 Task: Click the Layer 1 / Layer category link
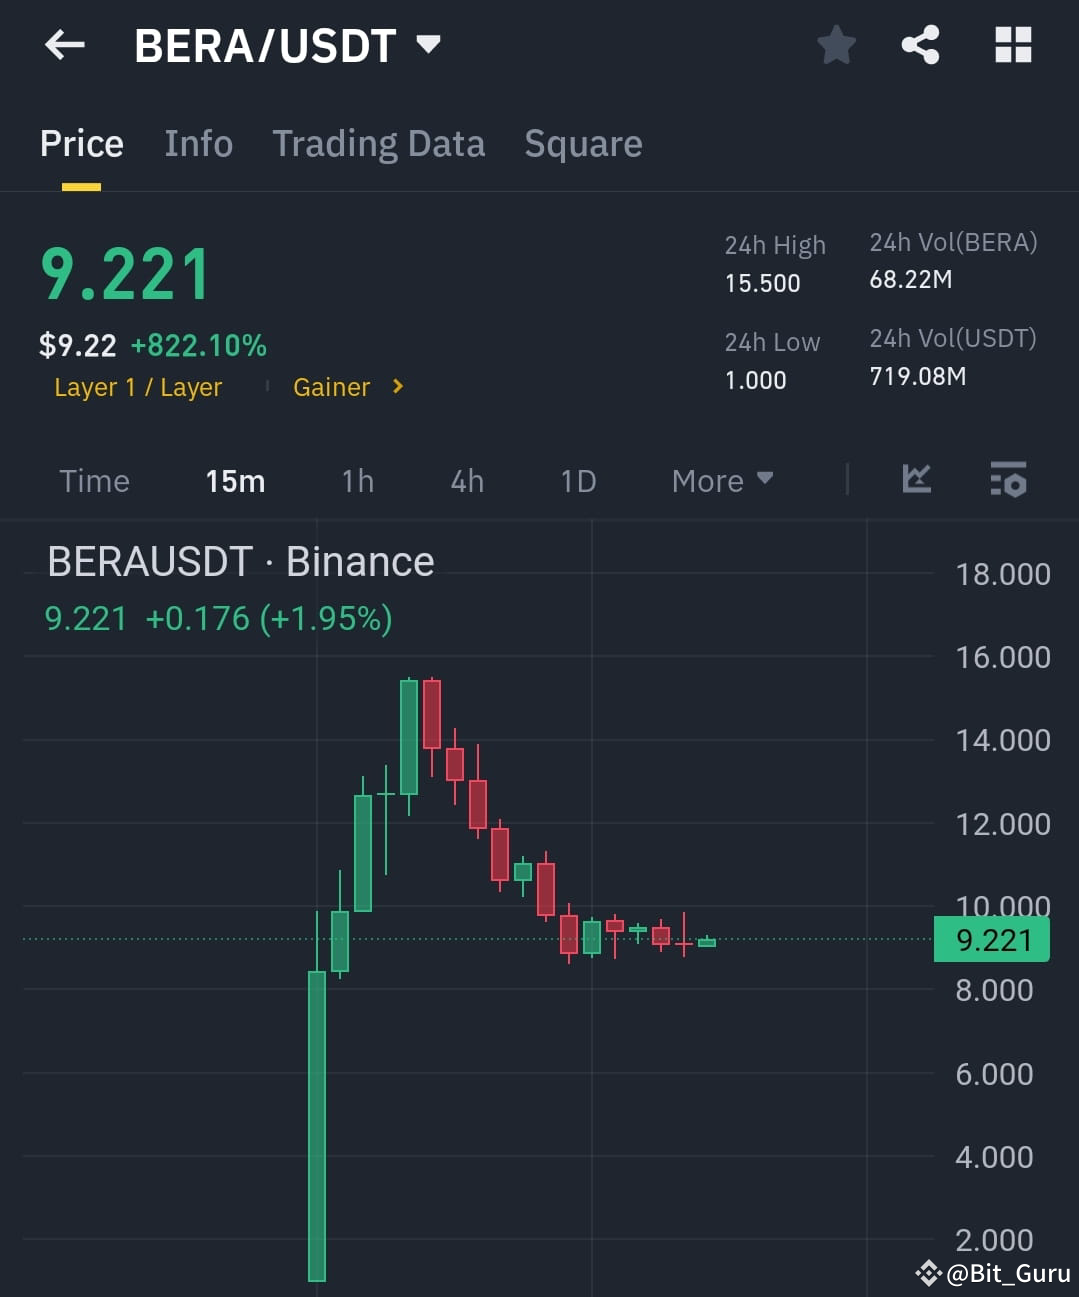pos(138,388)
